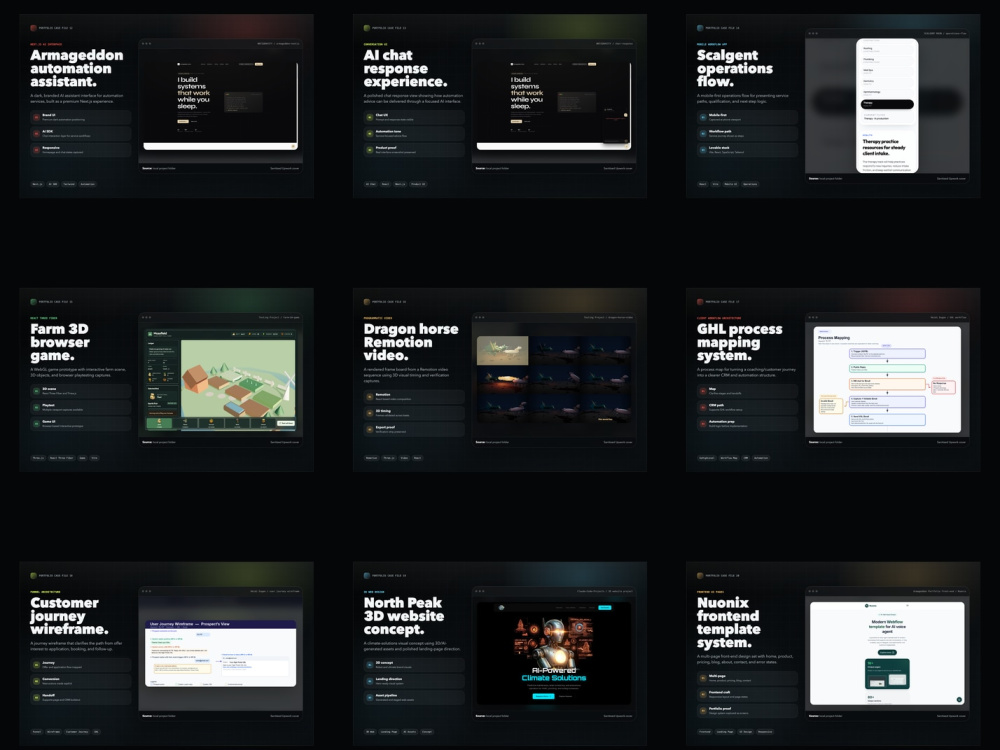The height and width of the screenshot is (750, 1000).
Task: Click the icon beside Export proof feature
Action: 370,429
